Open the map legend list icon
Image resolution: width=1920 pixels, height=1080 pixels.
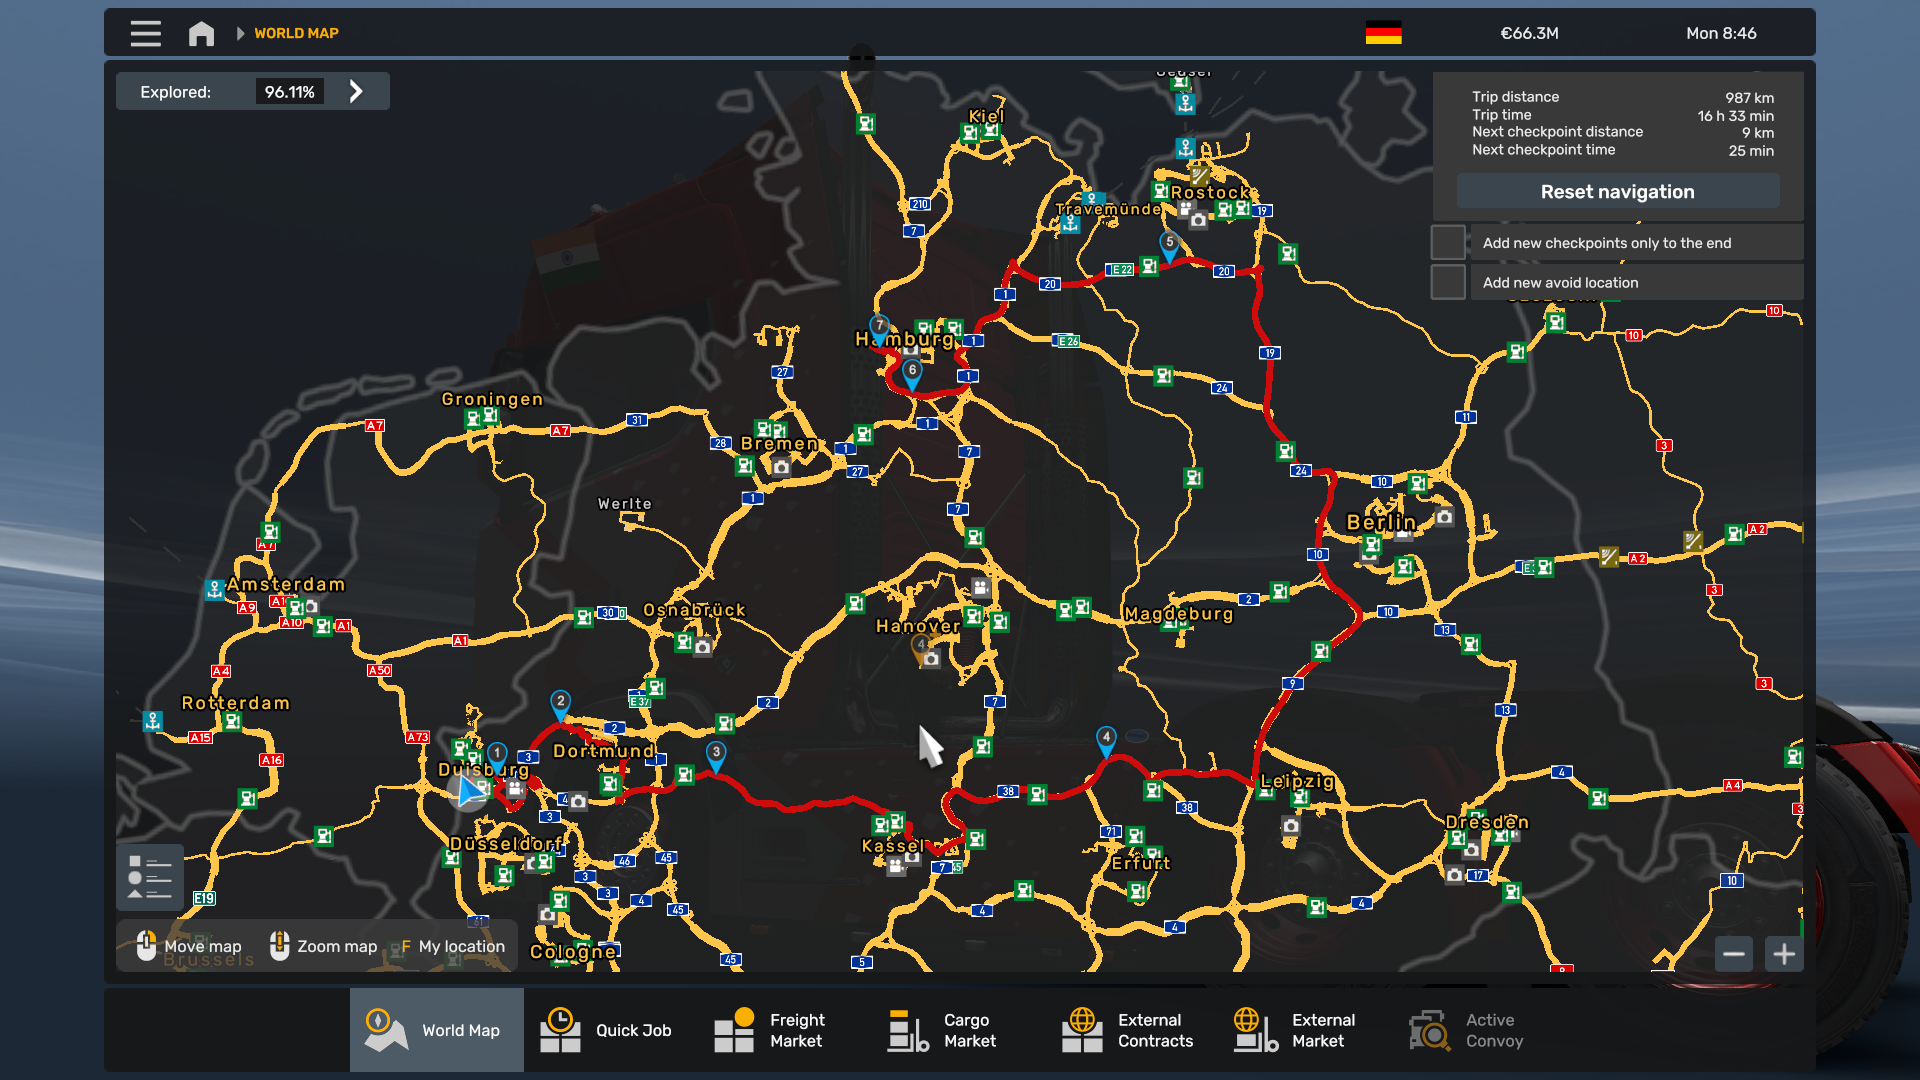[x=150, y=877]
